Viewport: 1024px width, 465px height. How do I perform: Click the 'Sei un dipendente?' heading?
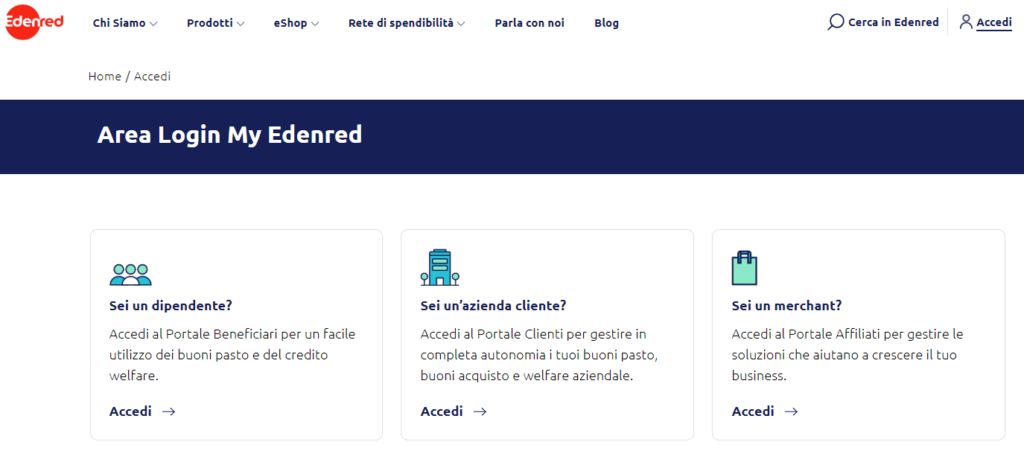coord(171,306)
